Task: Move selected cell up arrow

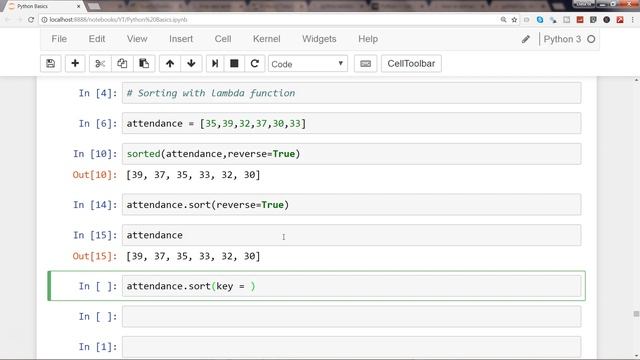Action: click(170, 64)
